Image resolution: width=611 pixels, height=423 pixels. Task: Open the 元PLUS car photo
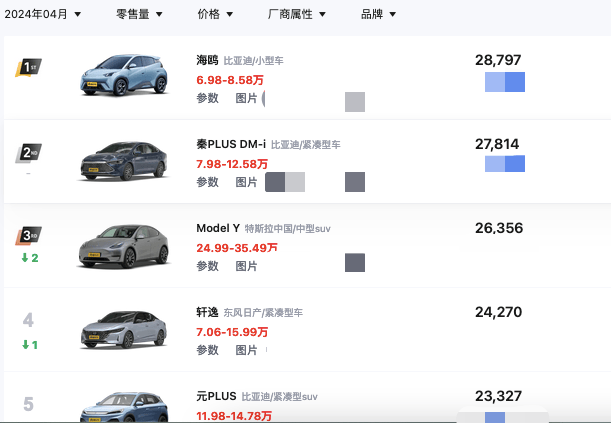coord(124,407)
